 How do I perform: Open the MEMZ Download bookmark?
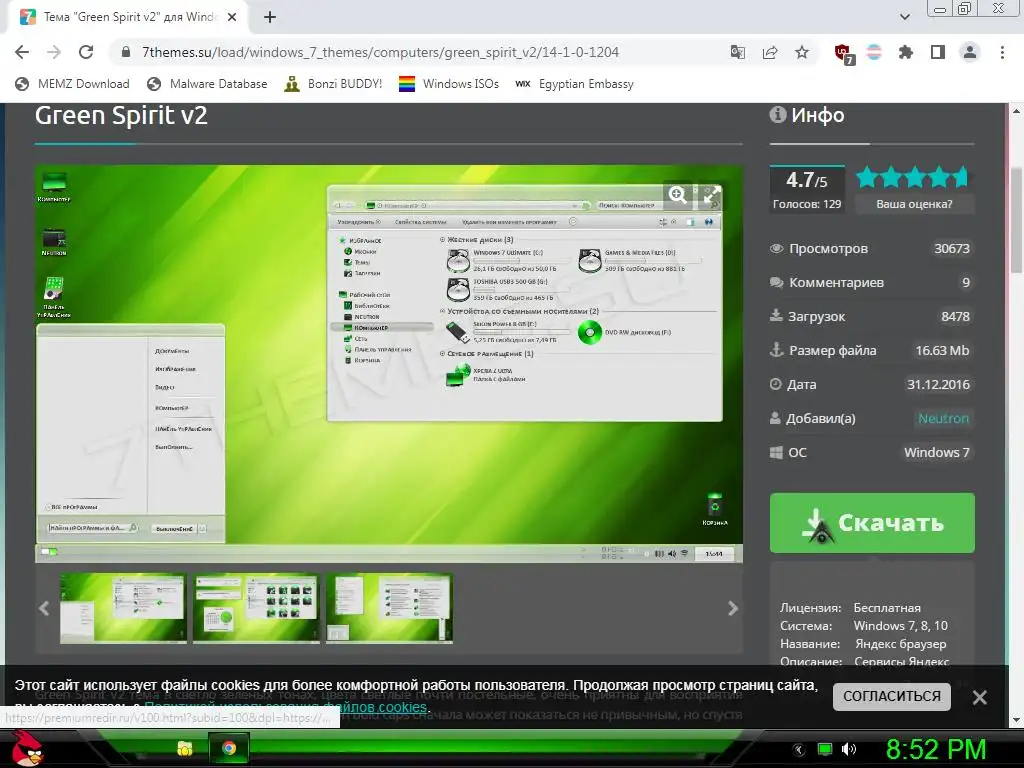72,84
